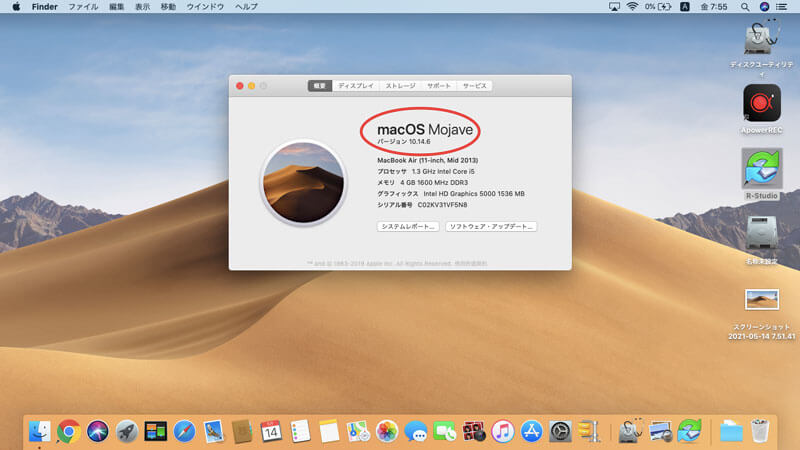Open App Store from the Dock

(x=531, y=432)
